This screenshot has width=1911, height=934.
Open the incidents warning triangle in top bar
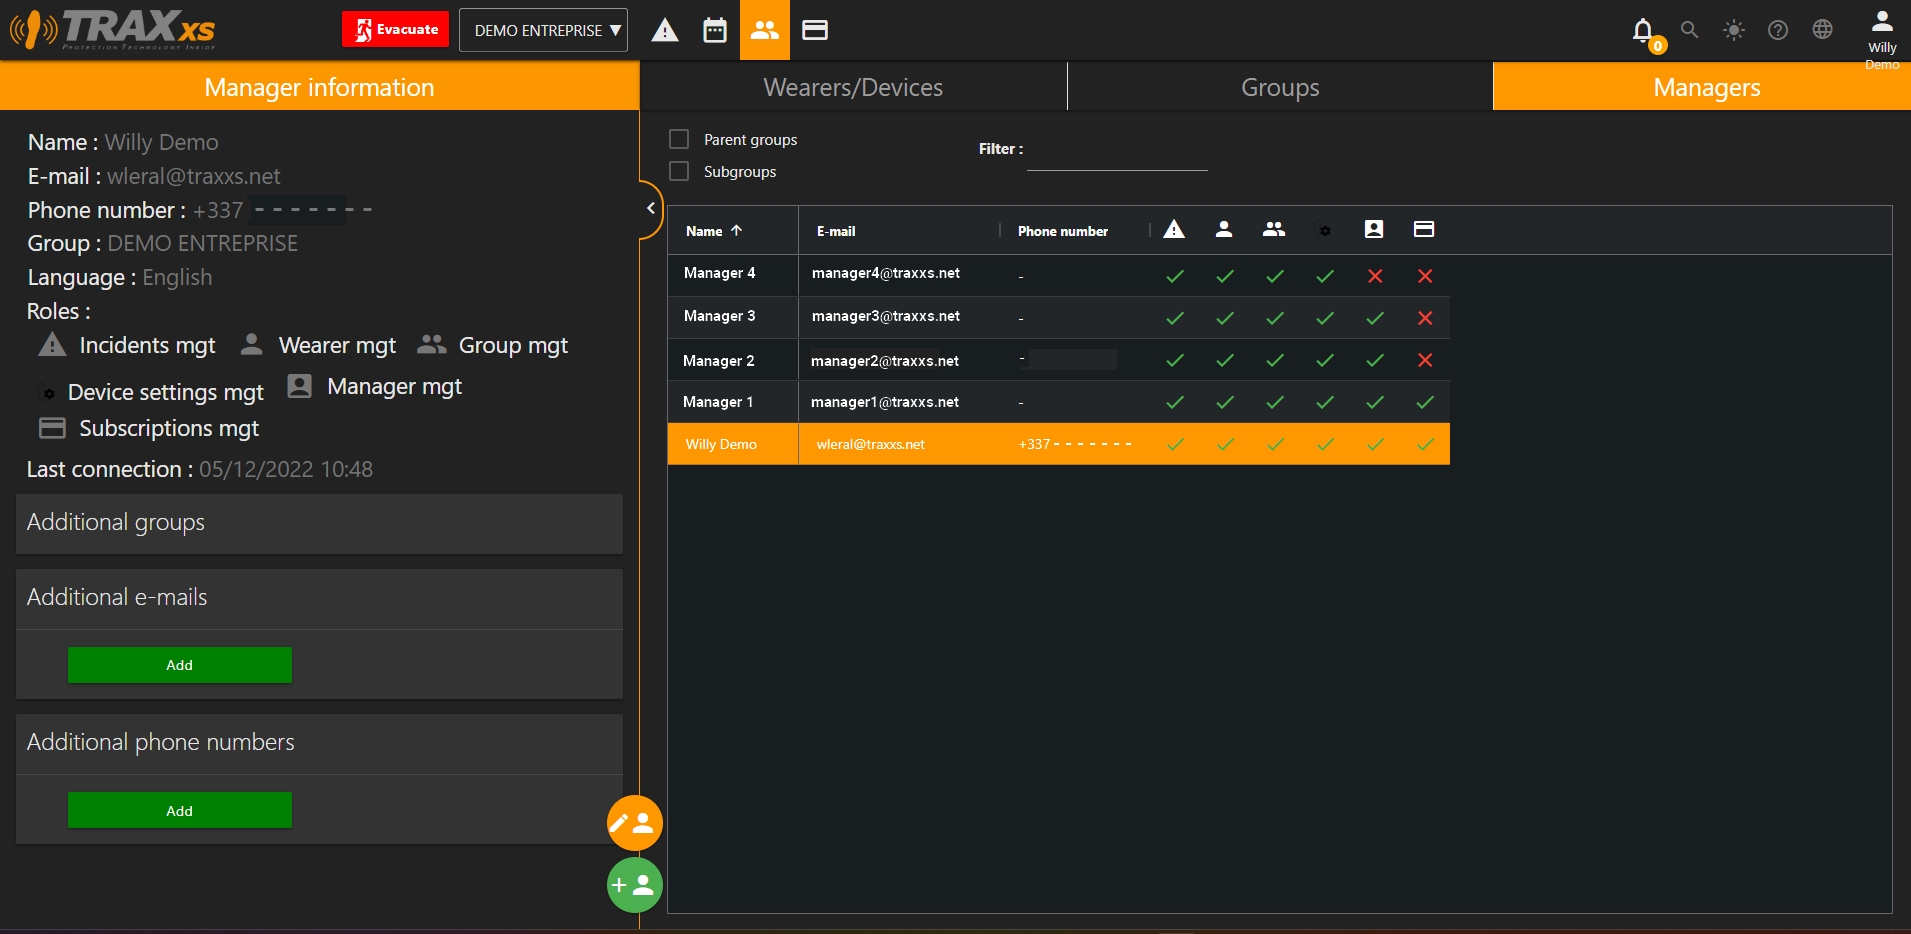(x=665, y=30)
